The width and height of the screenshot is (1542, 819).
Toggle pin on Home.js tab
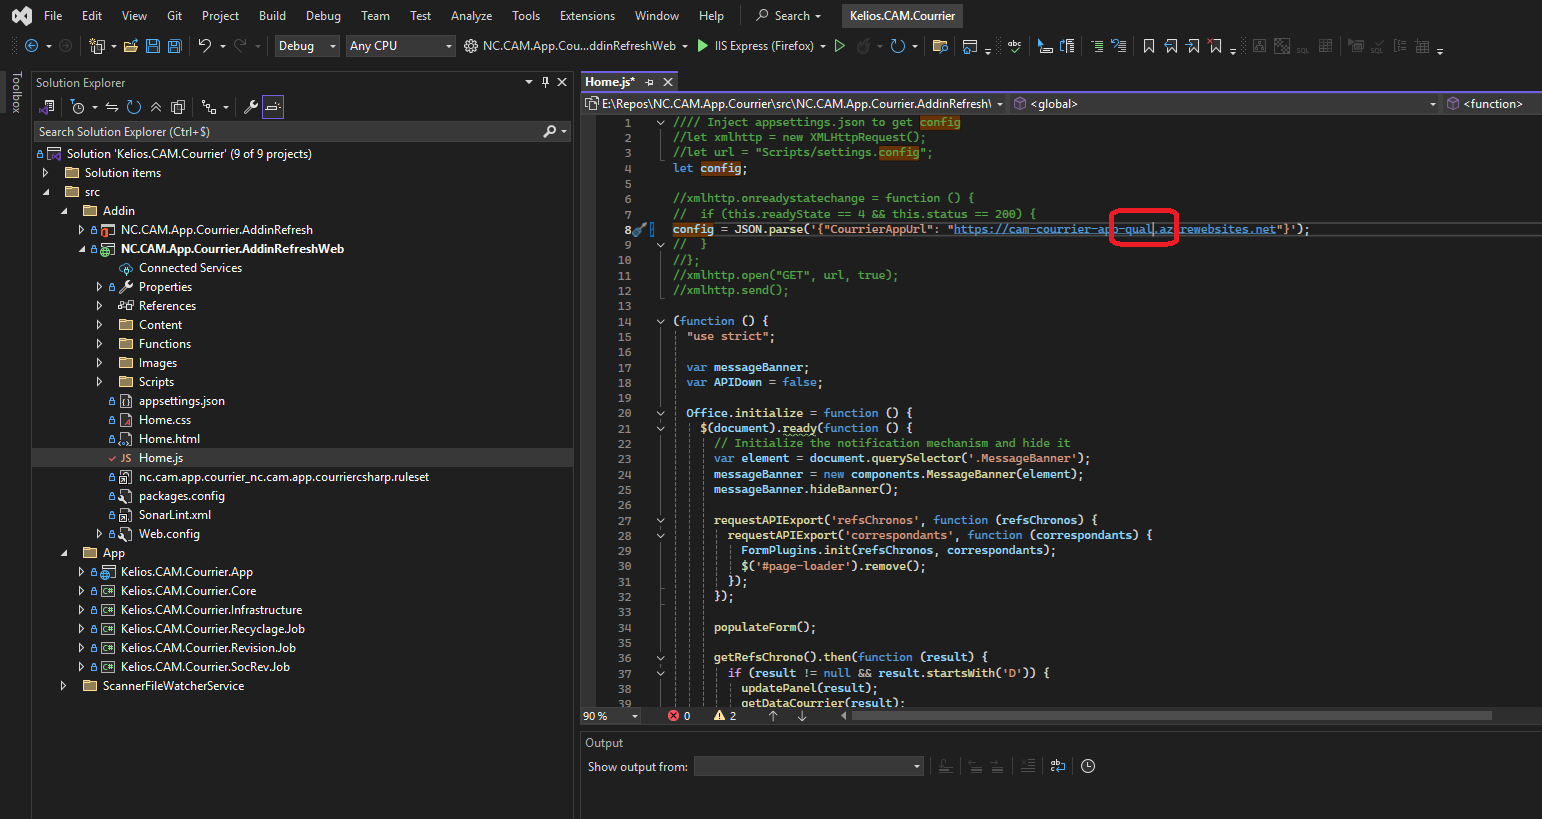tap(649, 82)
